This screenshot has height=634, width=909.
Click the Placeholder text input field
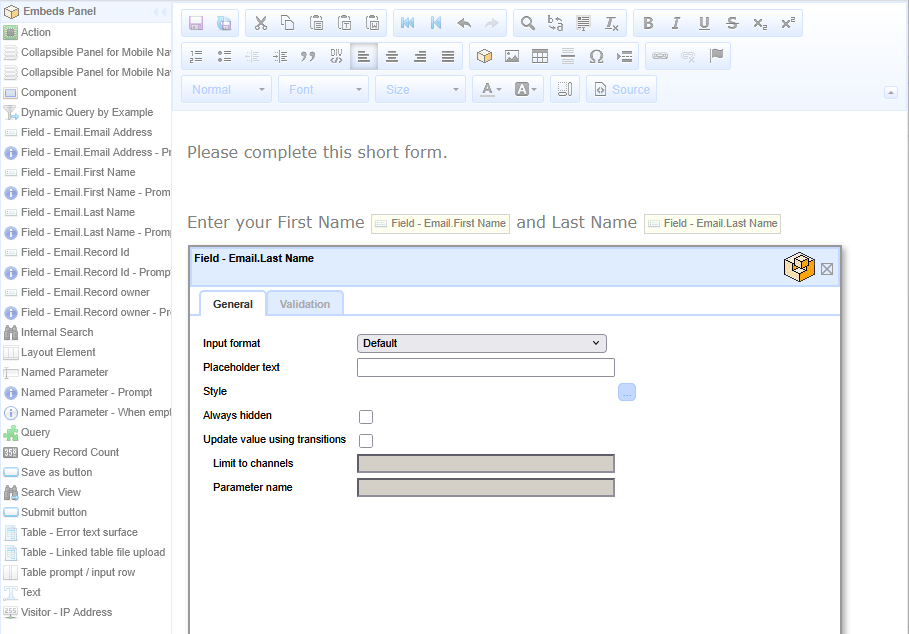485,367
